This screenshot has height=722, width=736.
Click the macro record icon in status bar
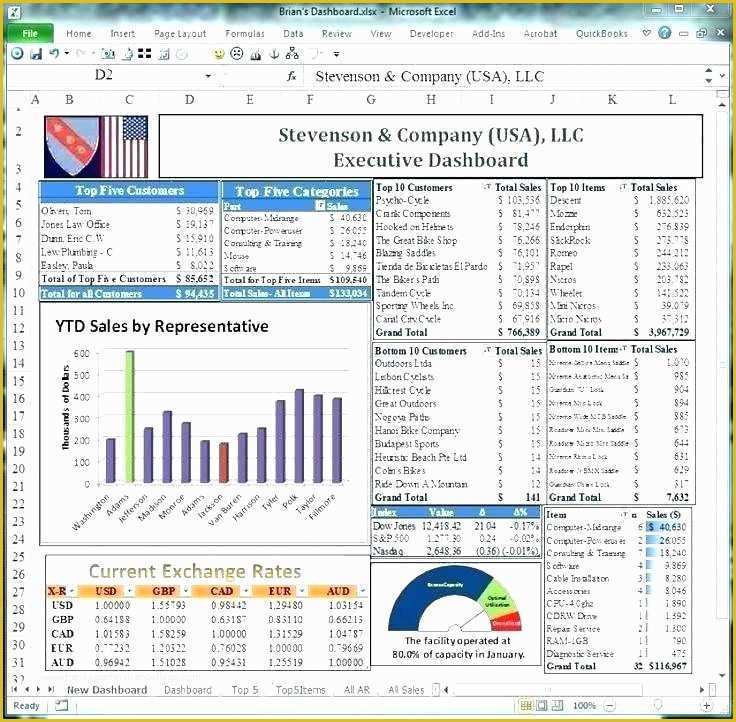pyautogui.click(x=61, y=705)
